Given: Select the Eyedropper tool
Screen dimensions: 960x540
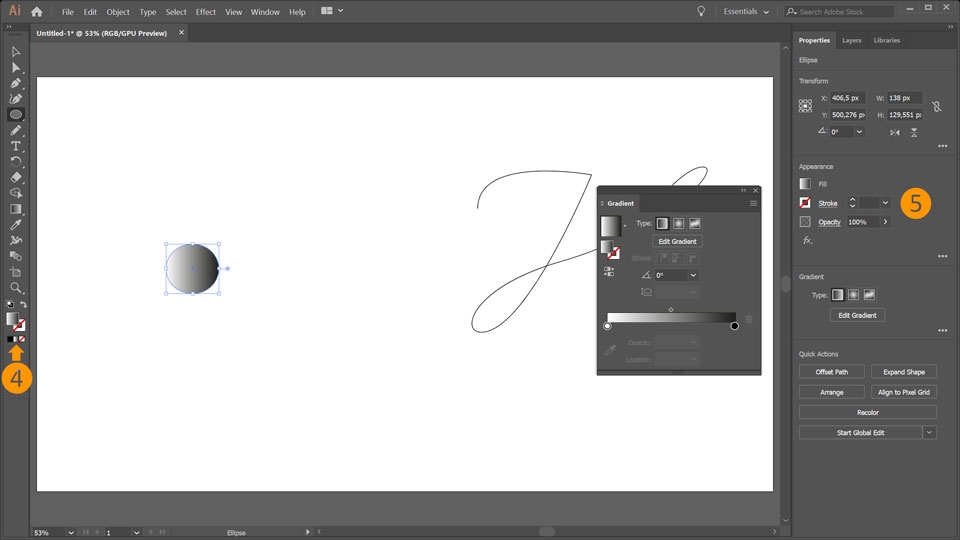Looking at the screenshot, I should pos(16,225).
